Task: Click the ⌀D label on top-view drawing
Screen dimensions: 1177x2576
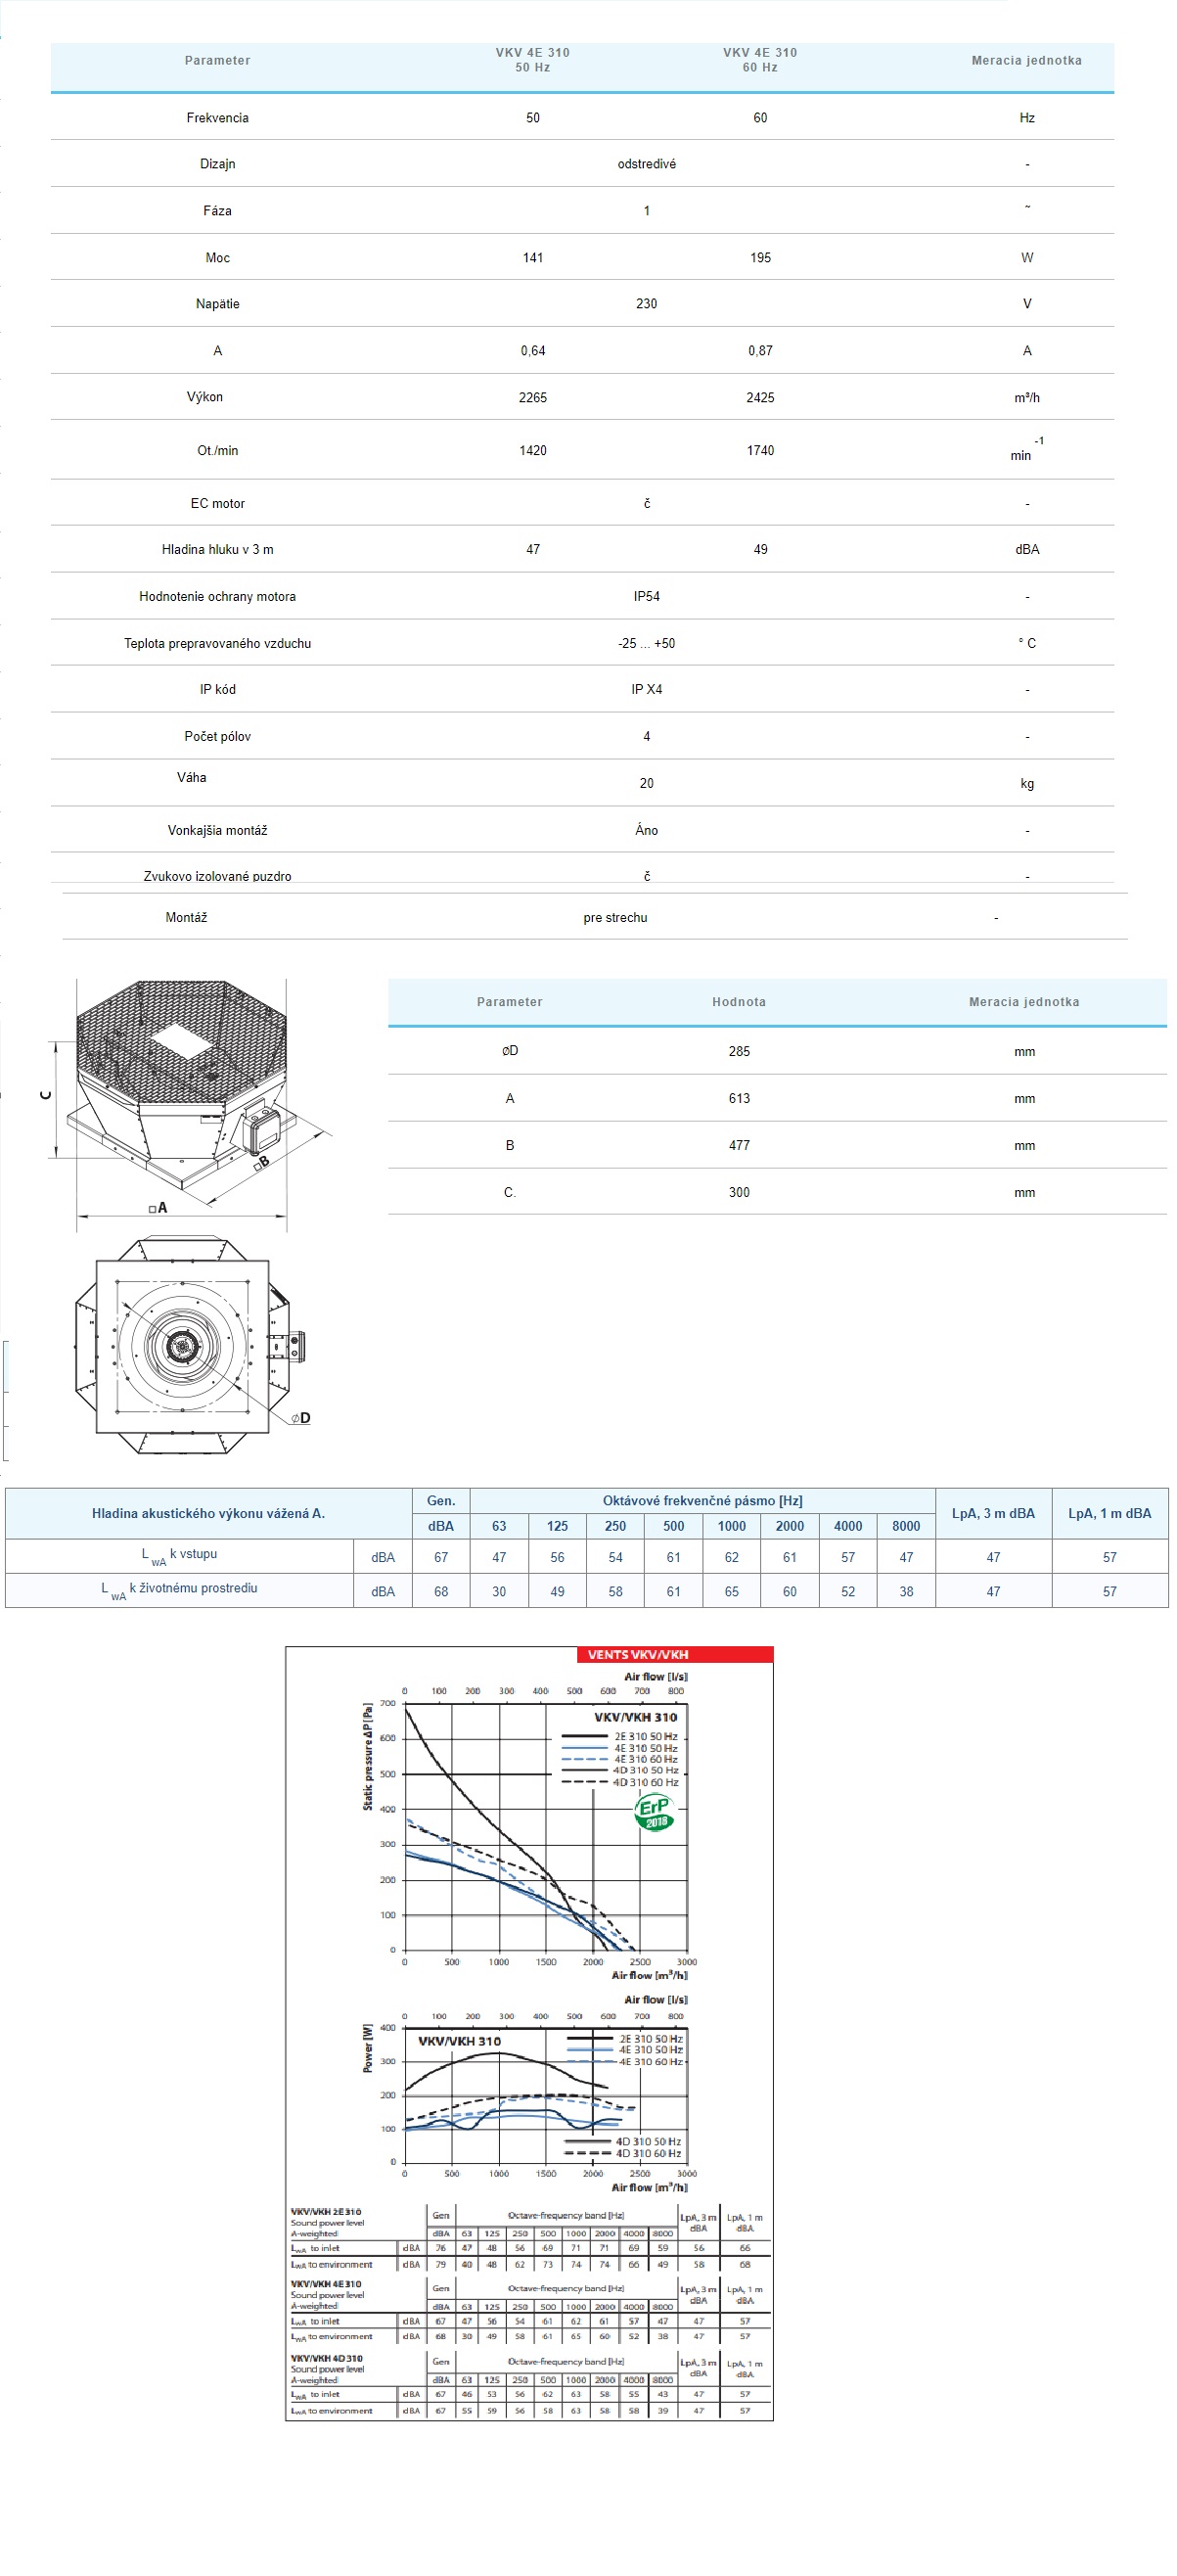Action: click(300, 1418)
